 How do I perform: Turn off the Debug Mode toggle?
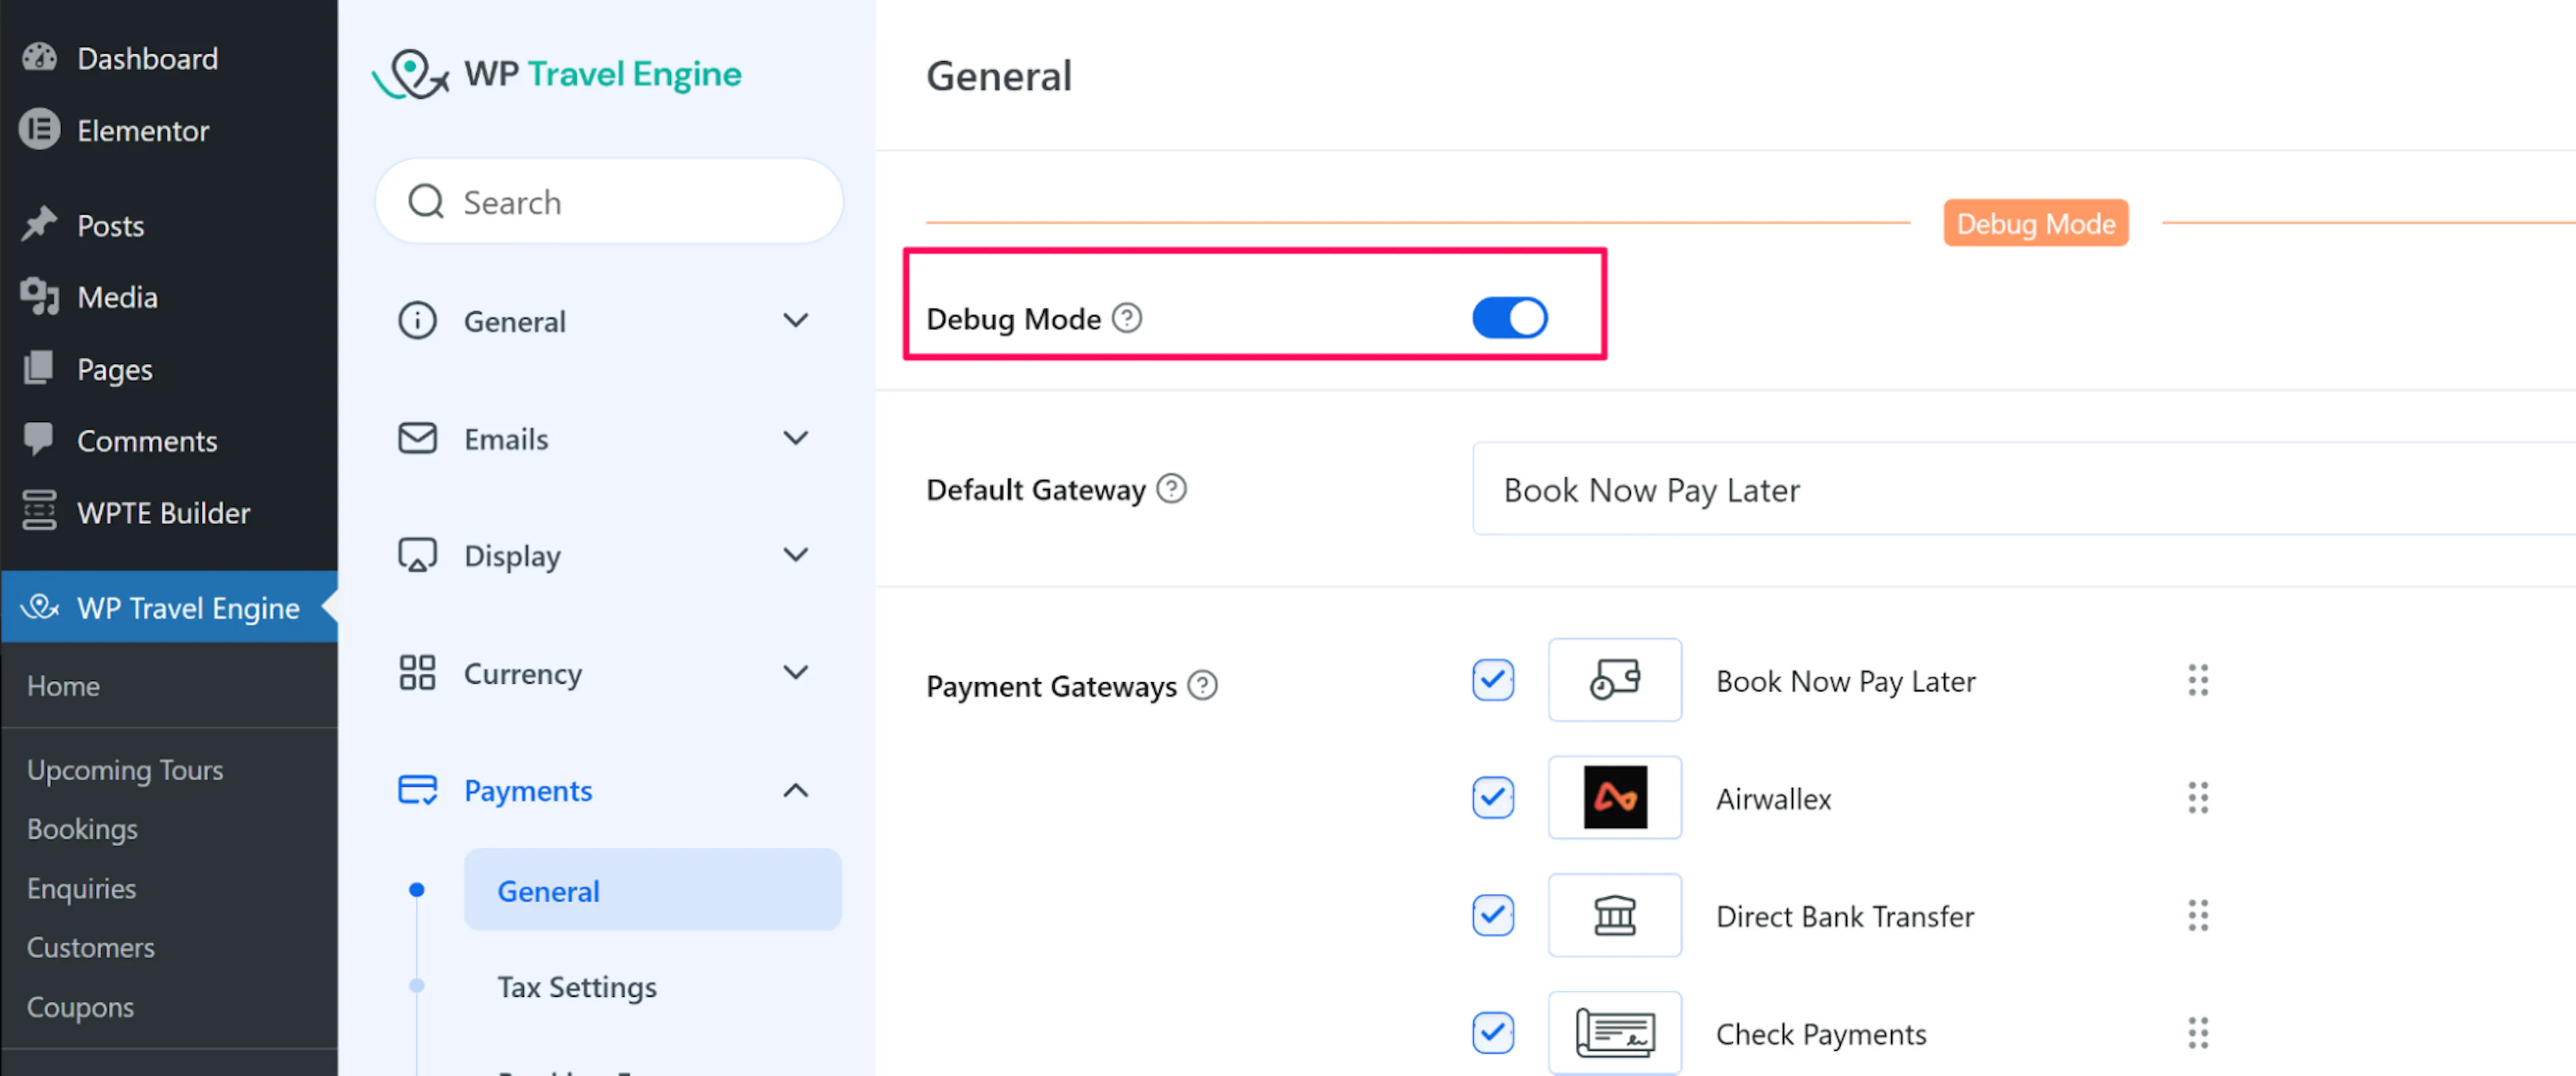(x=1509, y=318)
